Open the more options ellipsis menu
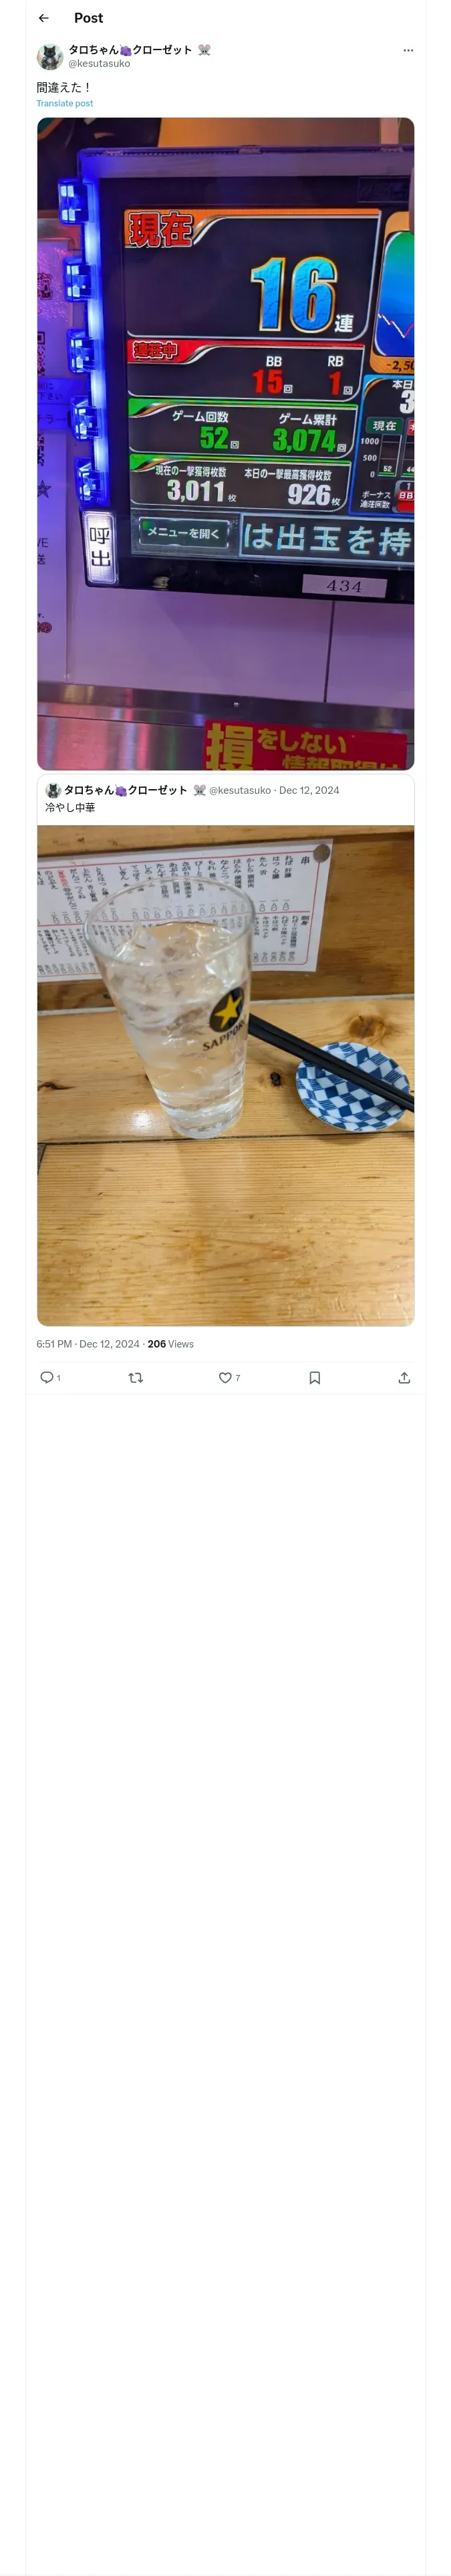Viewport: 451px width, 2576px height. pos(408,50)
